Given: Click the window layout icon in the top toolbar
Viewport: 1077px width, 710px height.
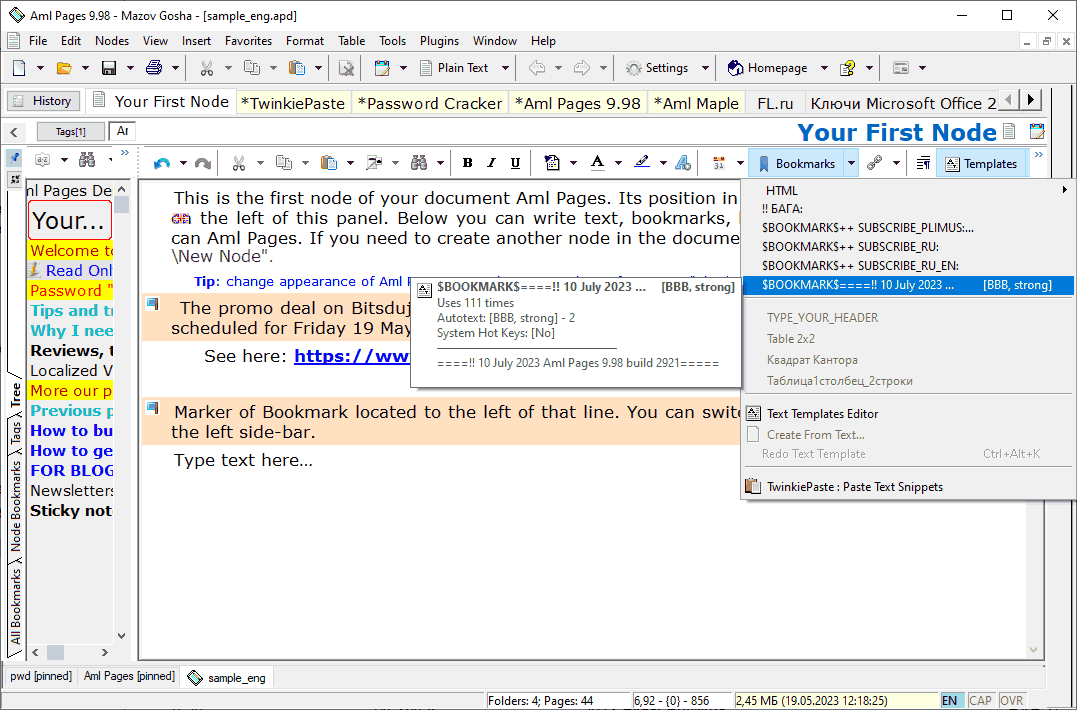Looking at the screenshot, I should [900, 68].
